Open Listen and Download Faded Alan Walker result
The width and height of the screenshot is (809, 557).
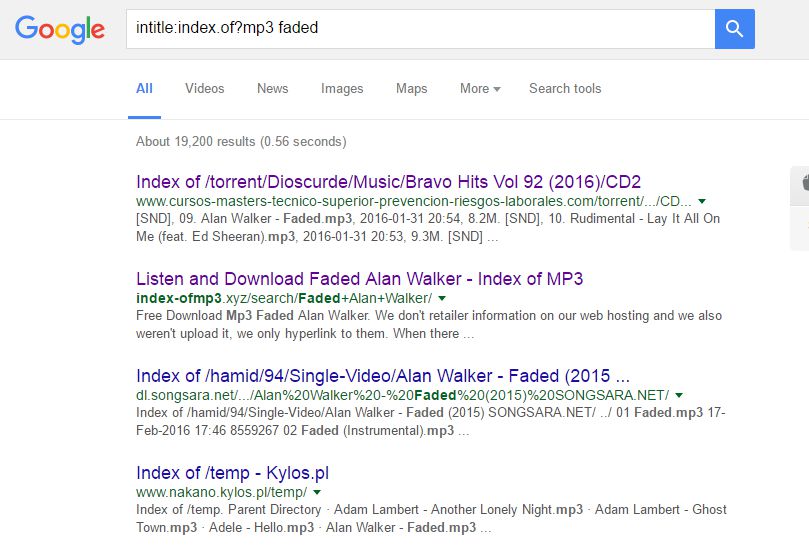click(x=360, y=278)
